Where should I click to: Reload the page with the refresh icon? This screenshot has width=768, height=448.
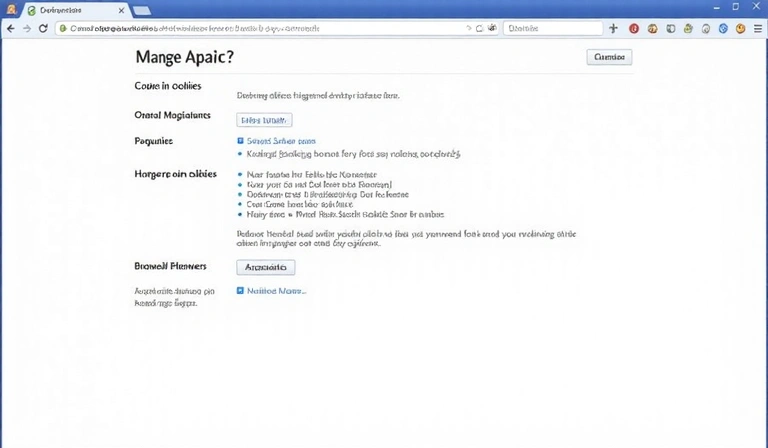43,28
